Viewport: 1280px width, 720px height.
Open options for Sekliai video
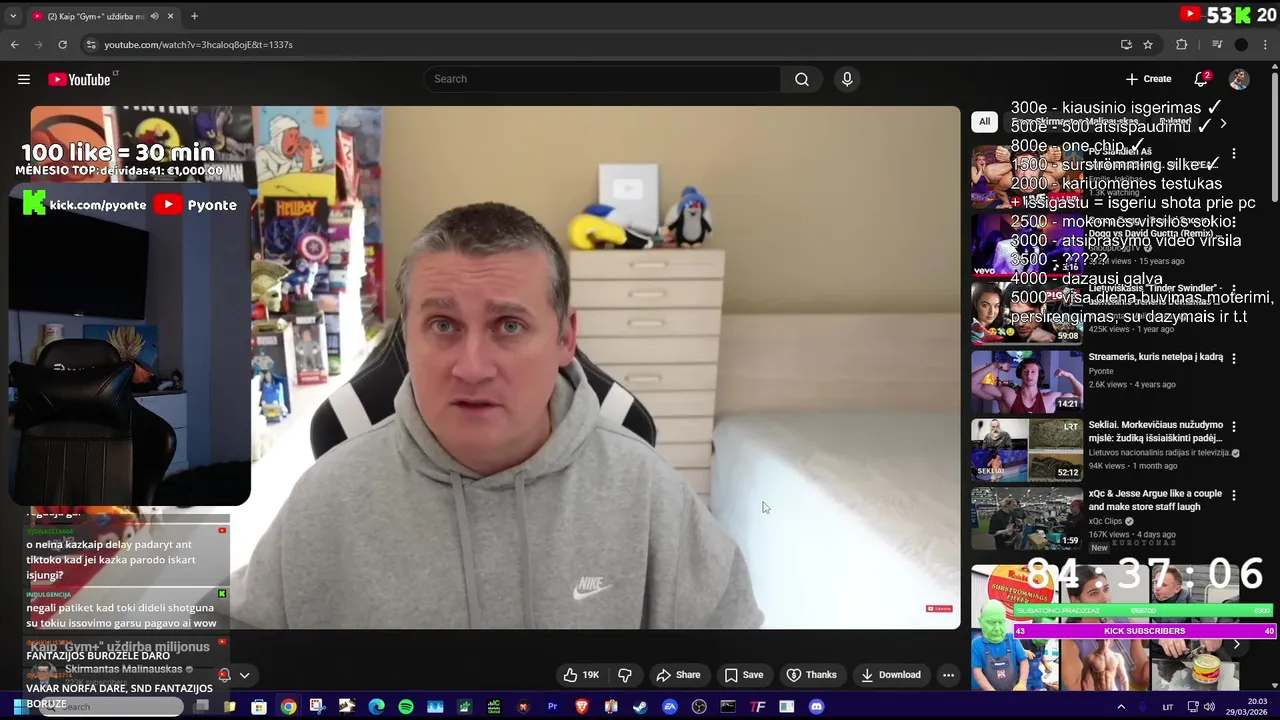[1234, 426]
